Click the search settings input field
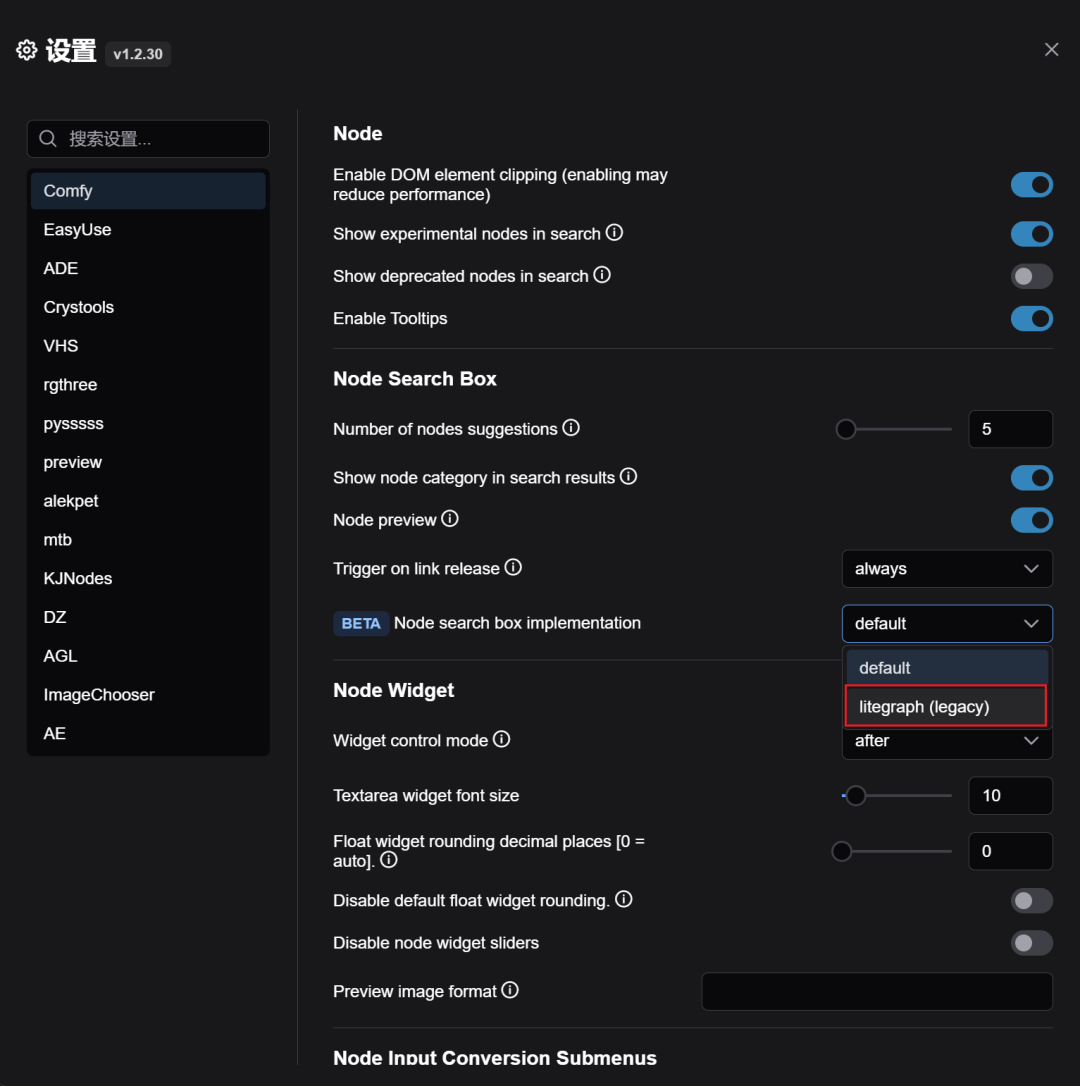Image resolution: width=1080 pixels, height=1086 pixels. coord(160,139)
